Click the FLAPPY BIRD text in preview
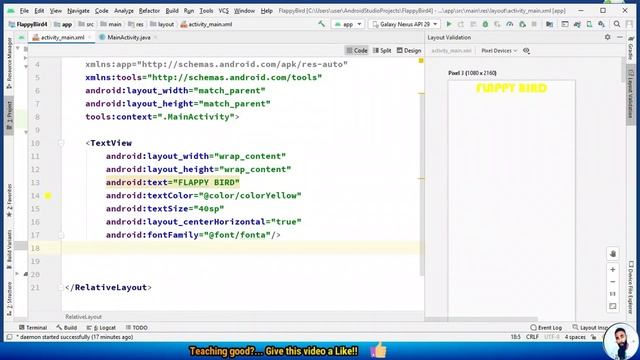 (511, 88)
